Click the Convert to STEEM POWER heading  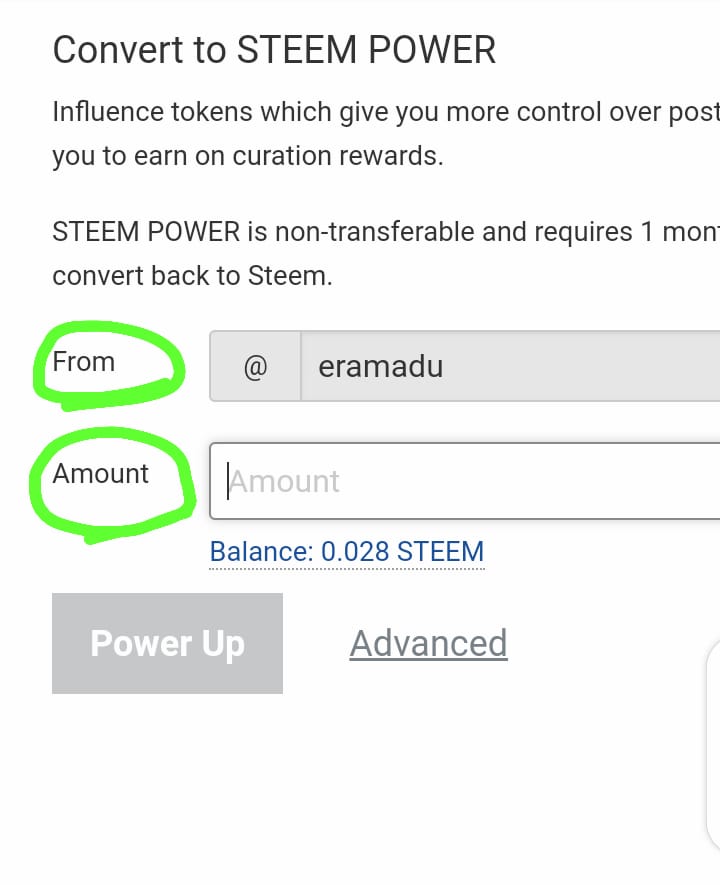(x=274, y=50)
